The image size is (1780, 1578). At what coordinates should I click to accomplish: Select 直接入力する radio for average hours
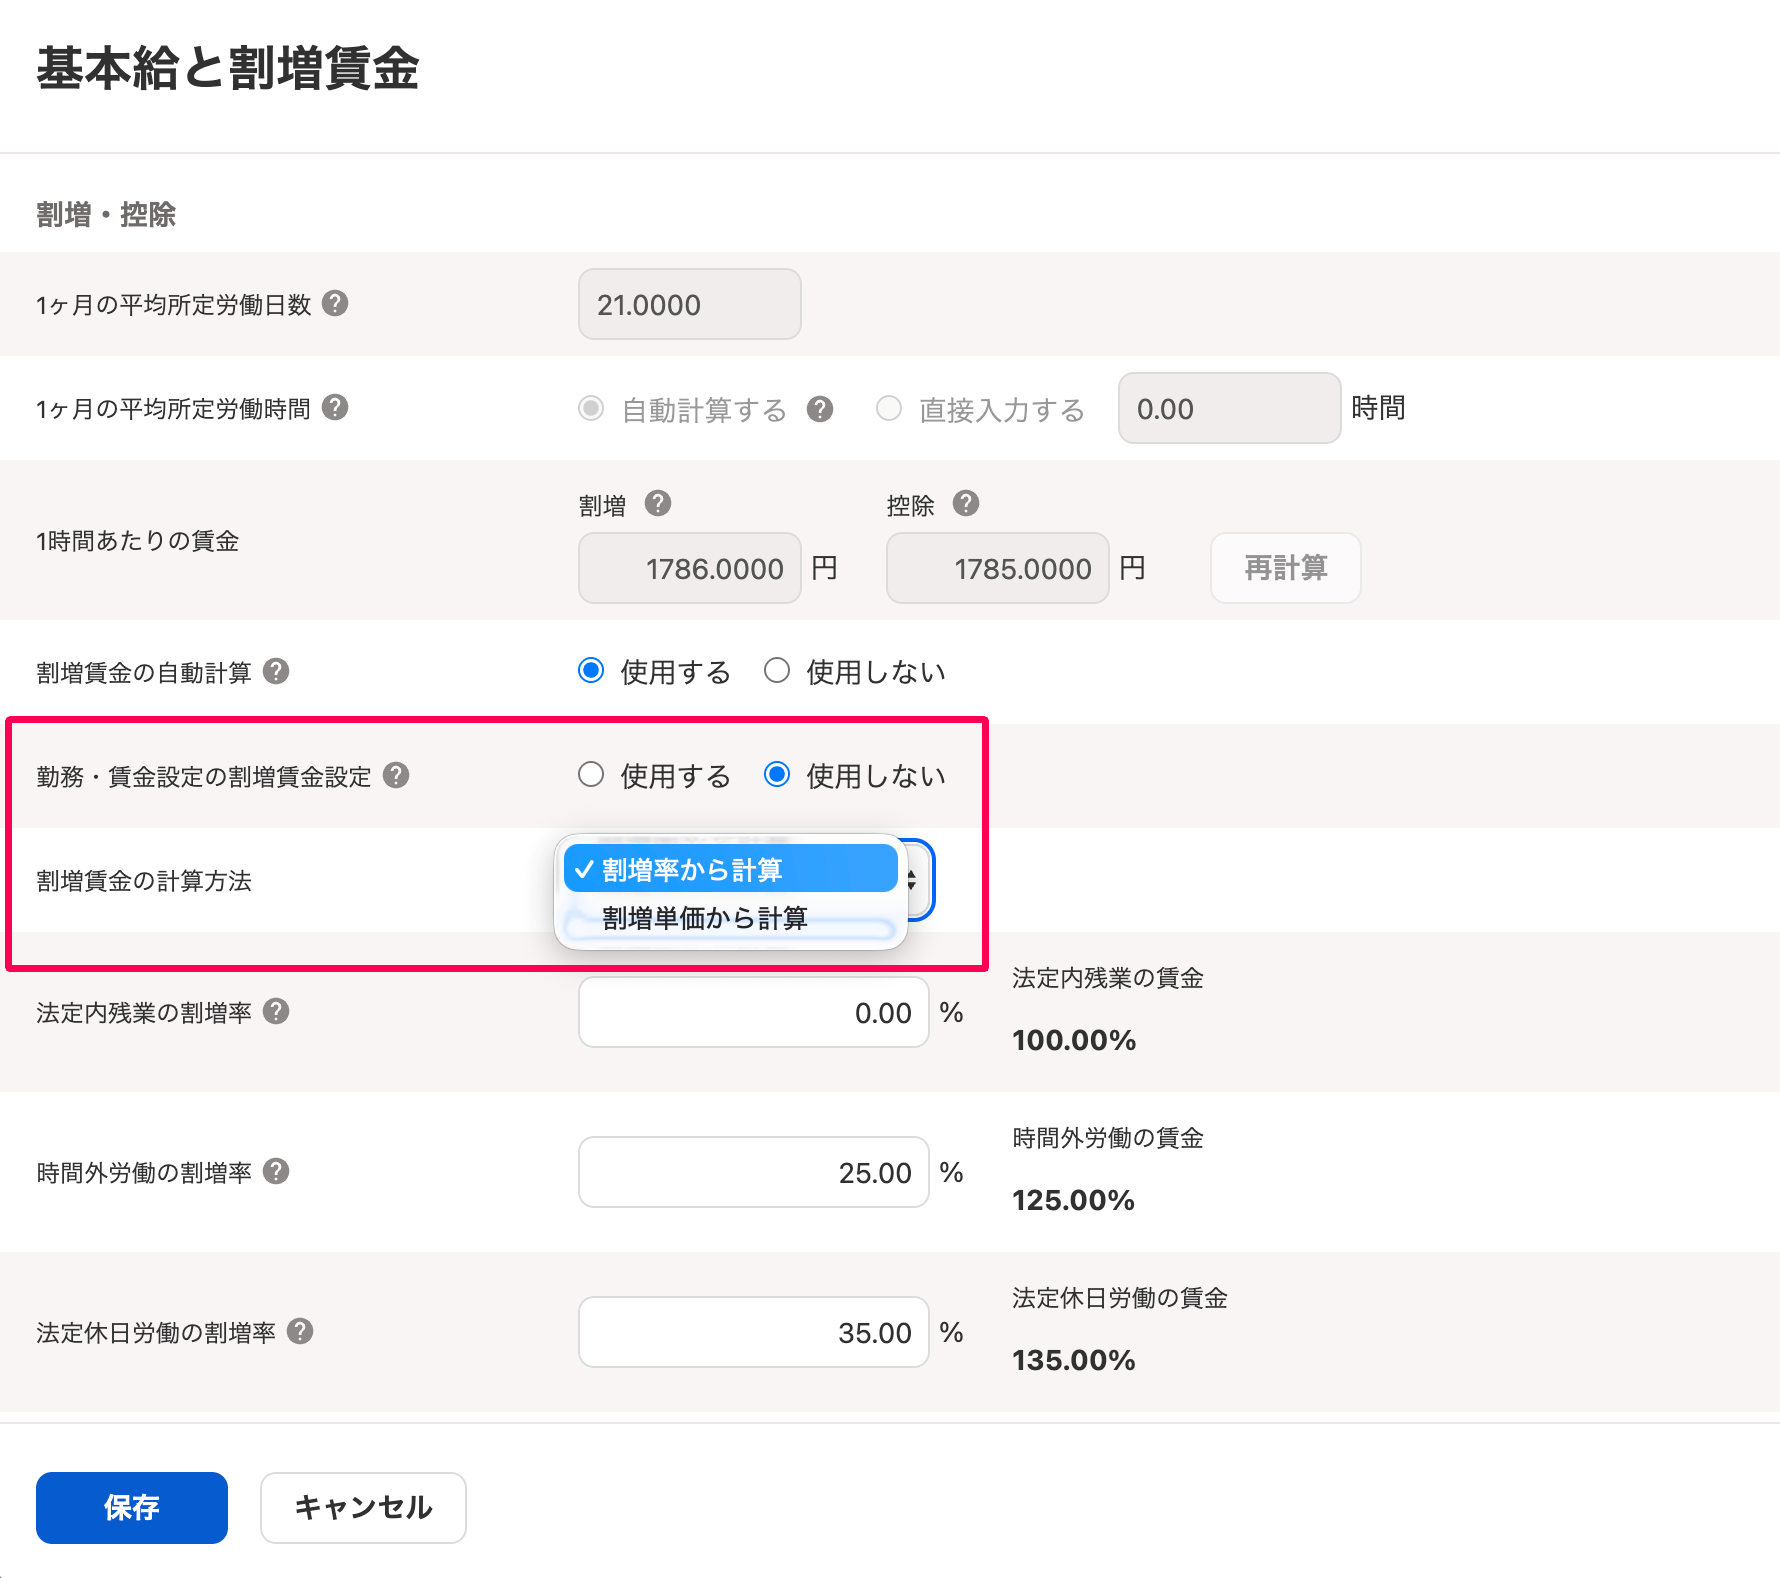click(889, 408)
